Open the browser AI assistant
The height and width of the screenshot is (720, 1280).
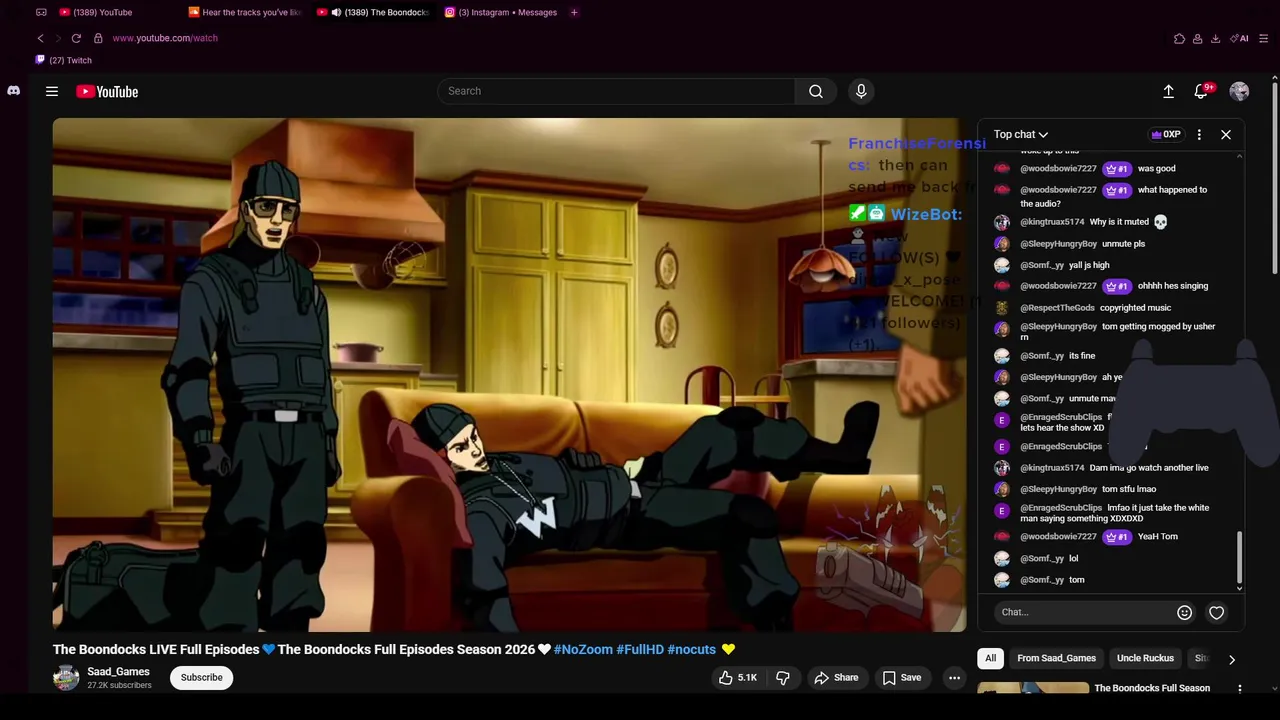(x=1240, y=38)
